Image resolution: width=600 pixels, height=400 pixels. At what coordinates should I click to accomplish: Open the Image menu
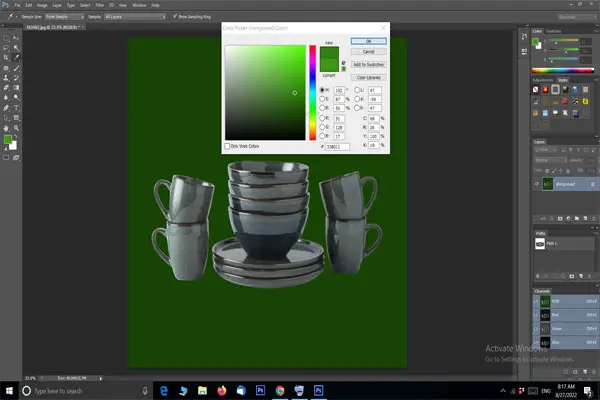pos(42,5)
